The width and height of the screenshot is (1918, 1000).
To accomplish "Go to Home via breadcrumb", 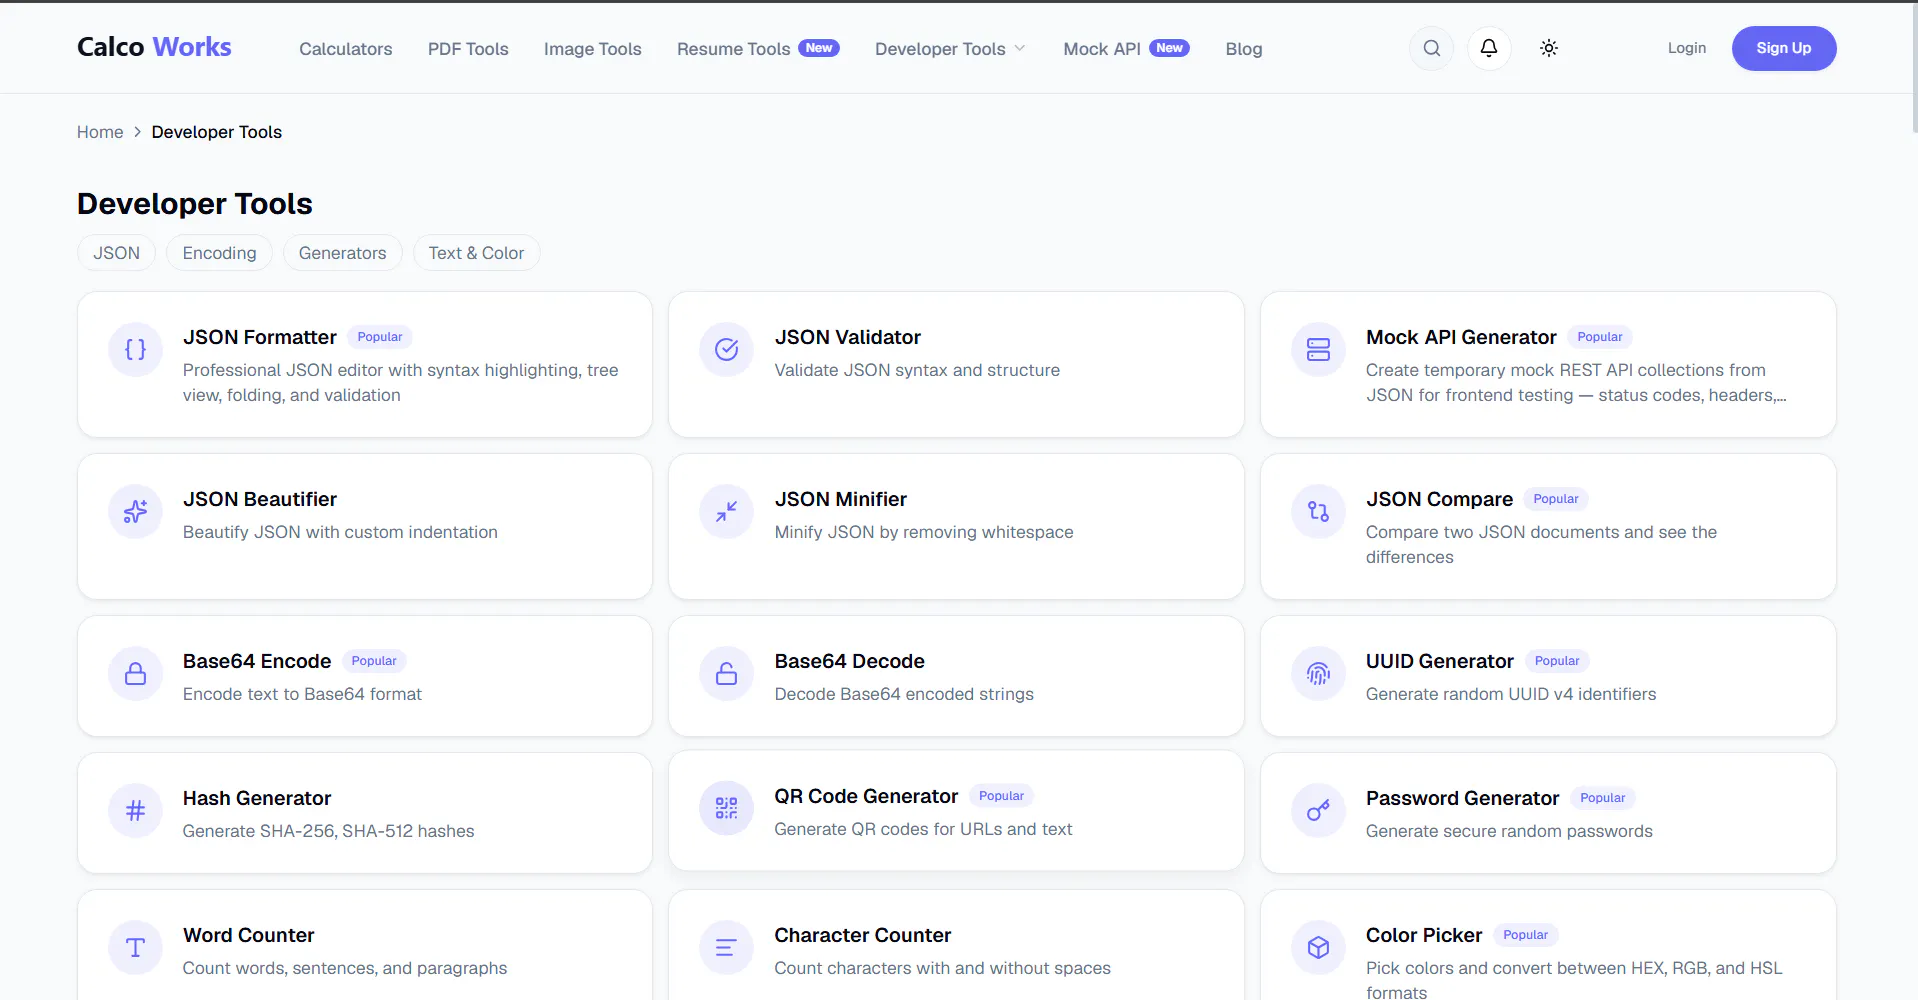I will coord(100,132).
